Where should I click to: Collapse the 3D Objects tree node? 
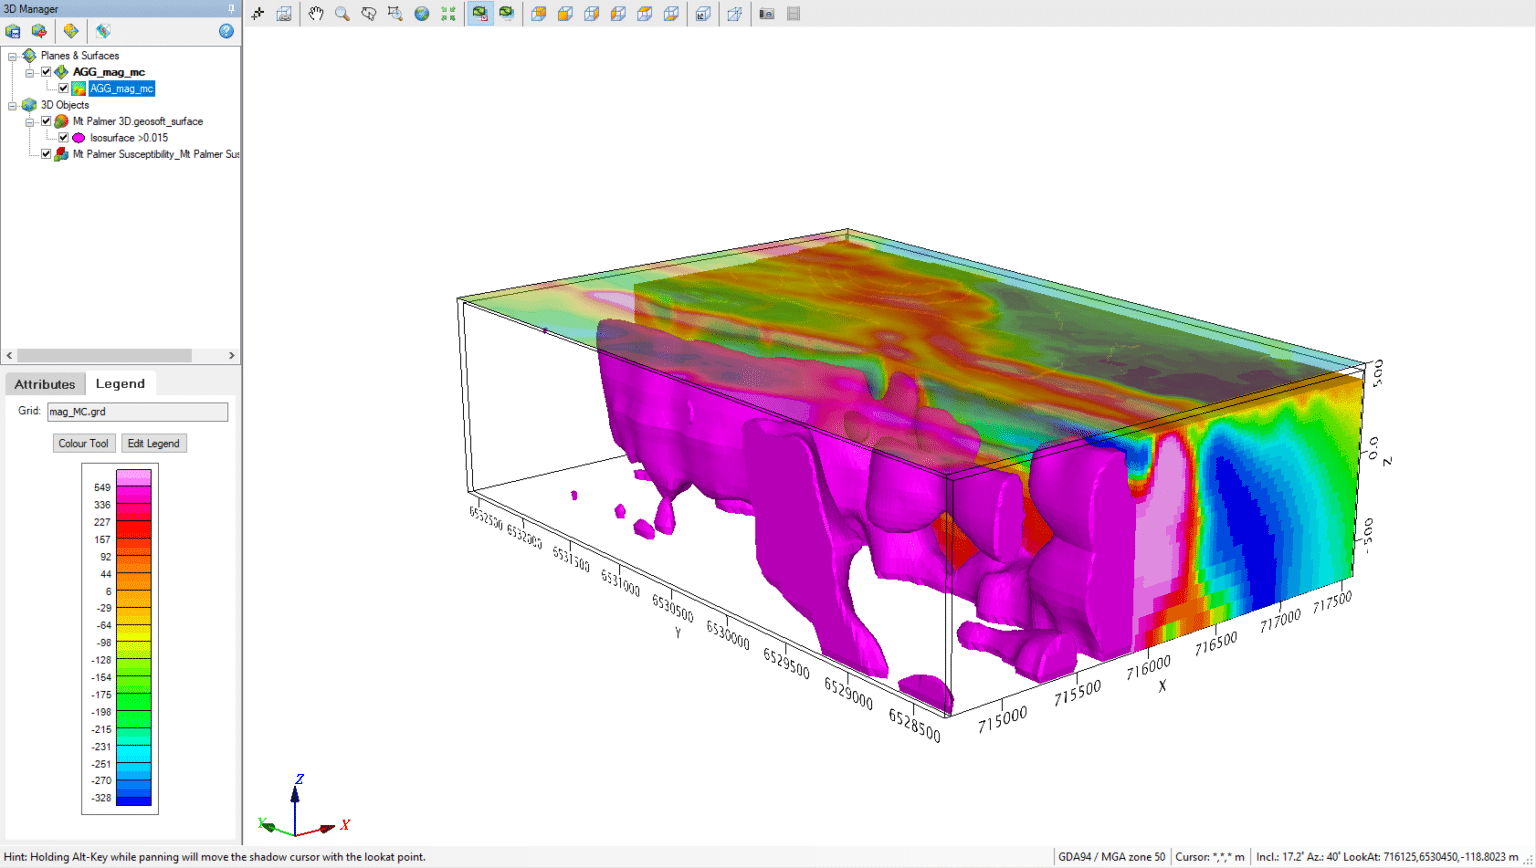pyautogui.click(x=12, y=105)
